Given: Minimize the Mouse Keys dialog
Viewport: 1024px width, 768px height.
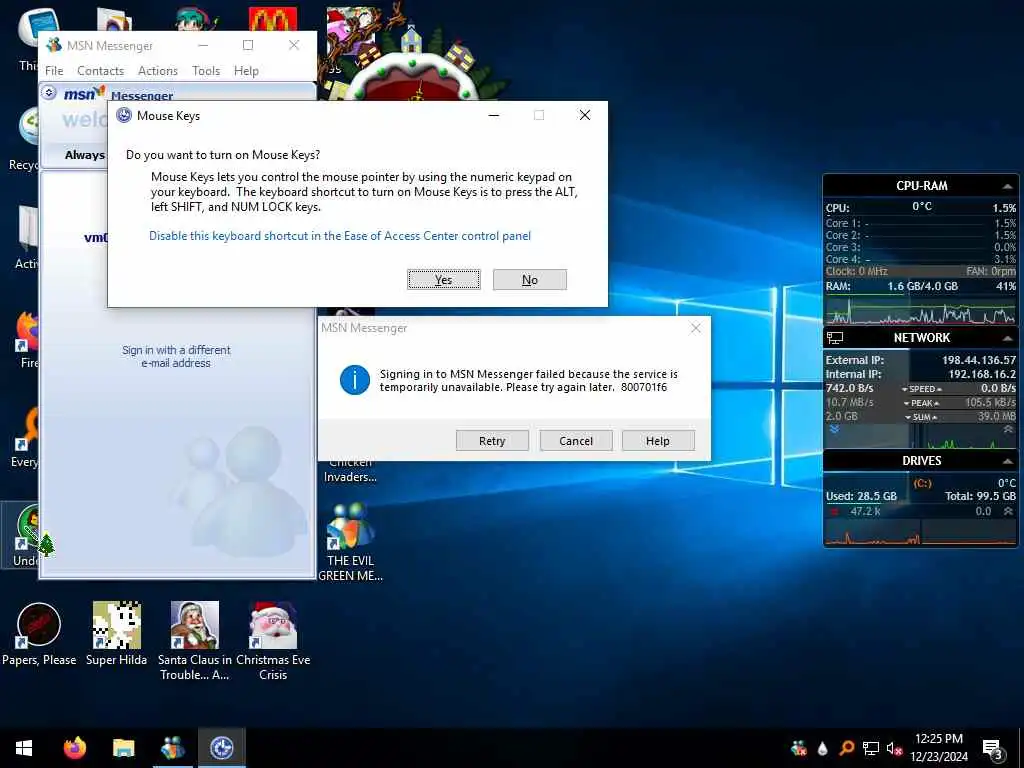Looking at the screenshot, I should [x=494, y=116].
